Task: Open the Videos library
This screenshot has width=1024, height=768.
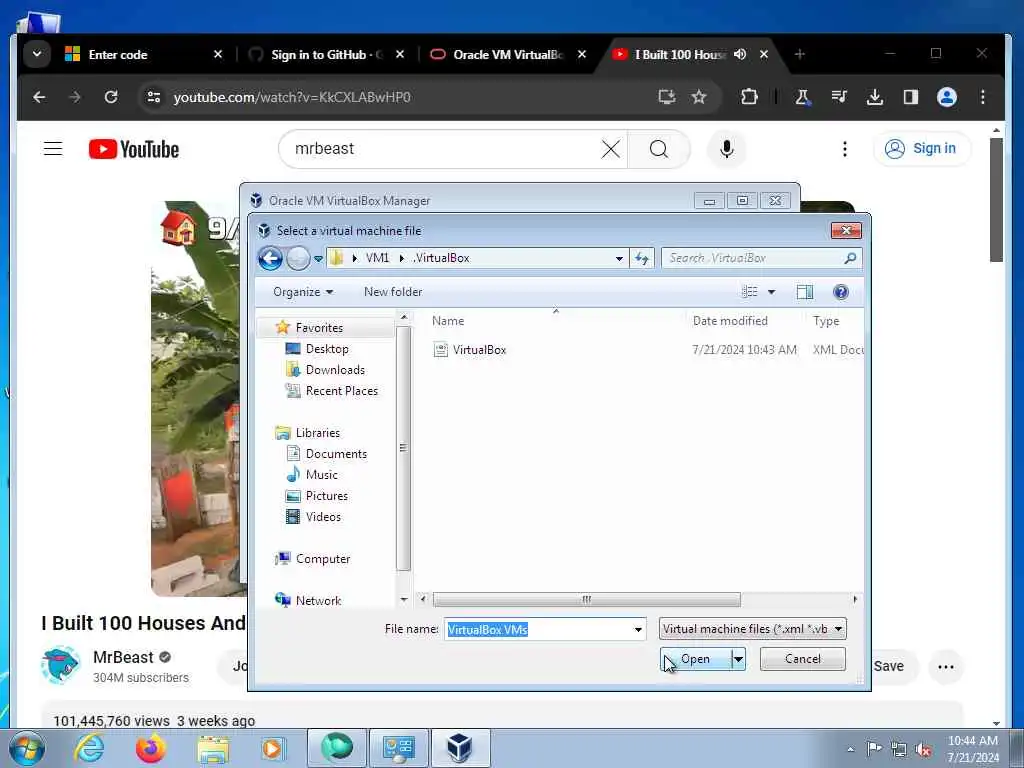Action: (323, 517)
